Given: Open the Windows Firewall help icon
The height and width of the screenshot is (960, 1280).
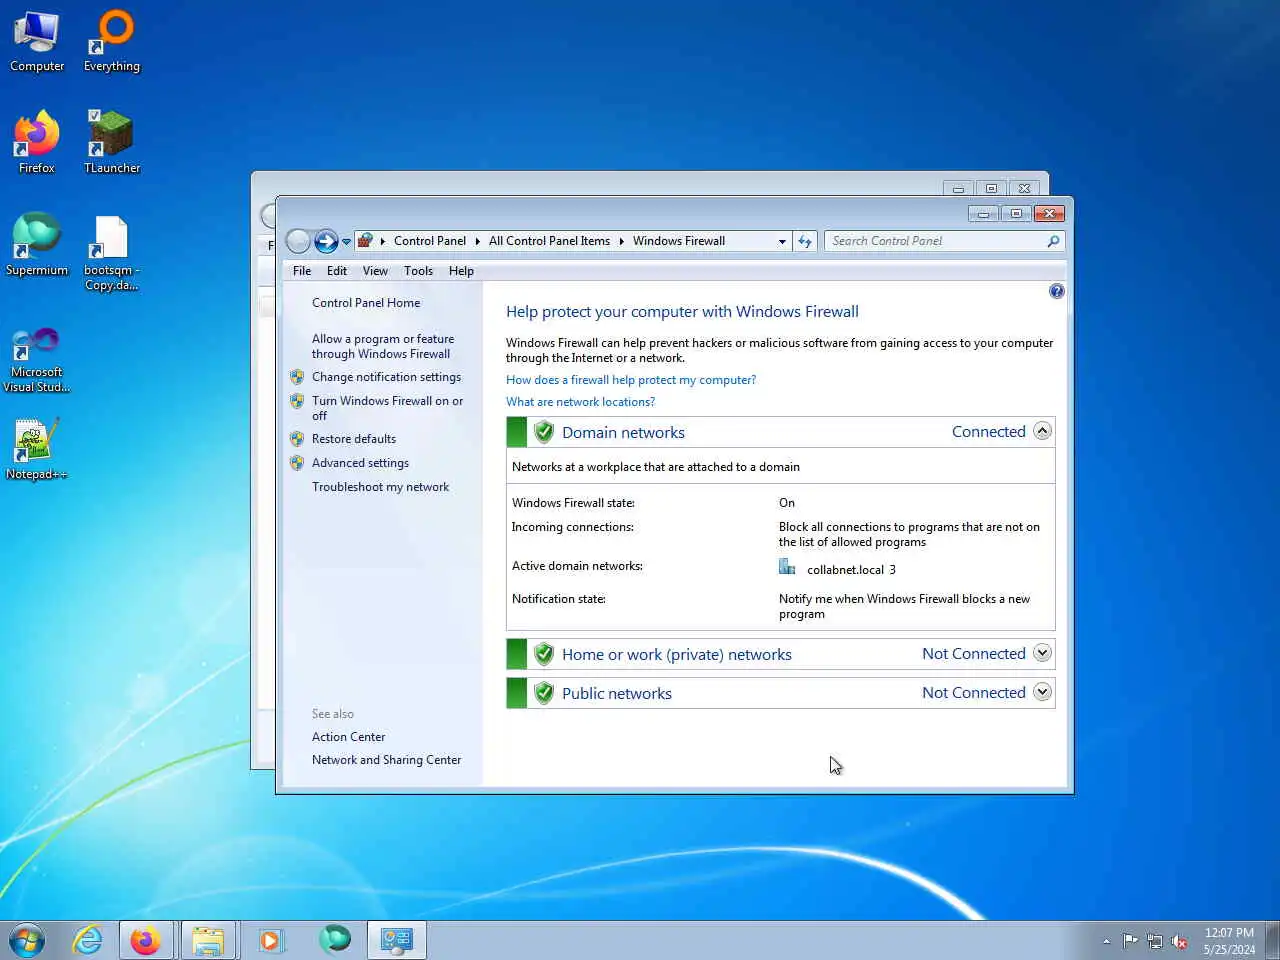Looking at the screenshot, I should point(1056,291).
